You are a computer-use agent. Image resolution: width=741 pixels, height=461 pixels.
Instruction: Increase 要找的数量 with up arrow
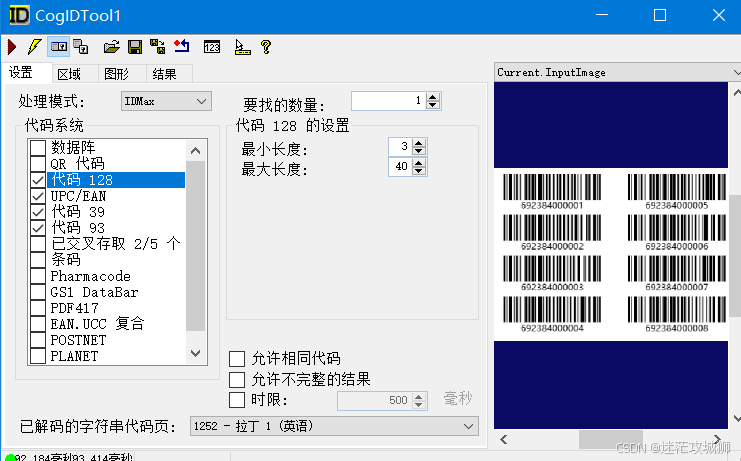(x=433, y=97)
